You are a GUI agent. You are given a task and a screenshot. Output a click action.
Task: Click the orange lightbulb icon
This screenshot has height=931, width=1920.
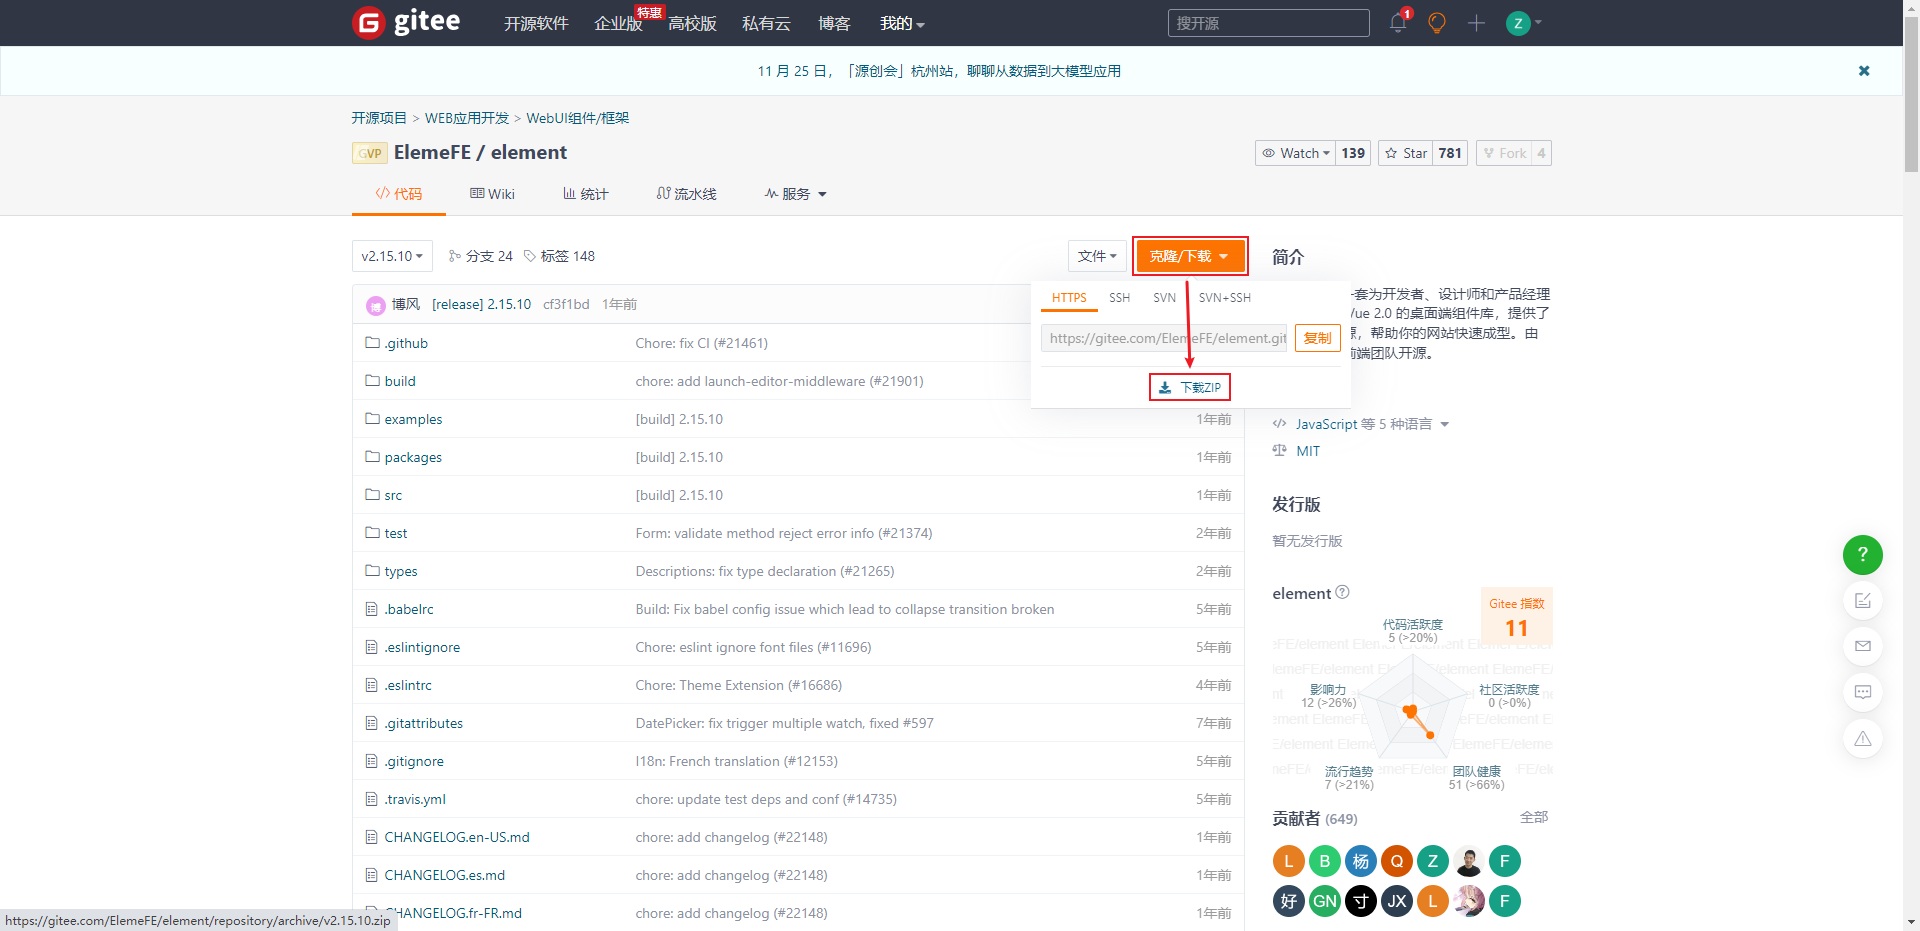1437,23
